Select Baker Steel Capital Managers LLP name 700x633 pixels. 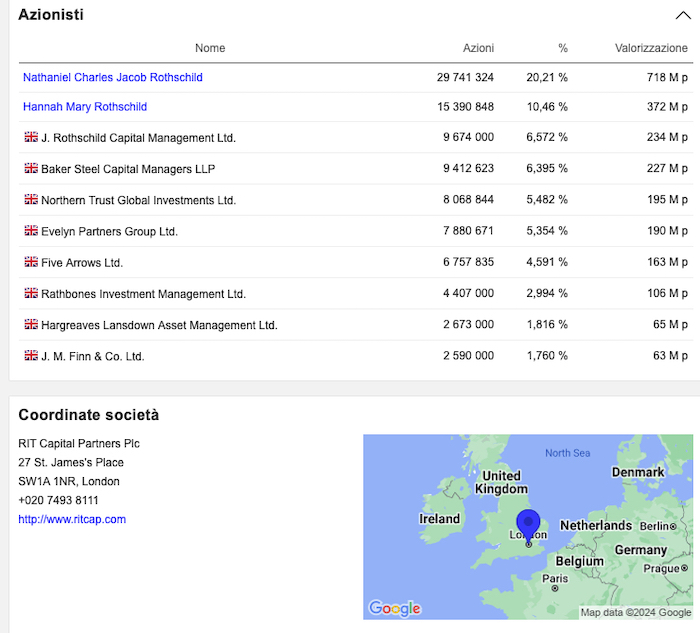pos(128,169)
